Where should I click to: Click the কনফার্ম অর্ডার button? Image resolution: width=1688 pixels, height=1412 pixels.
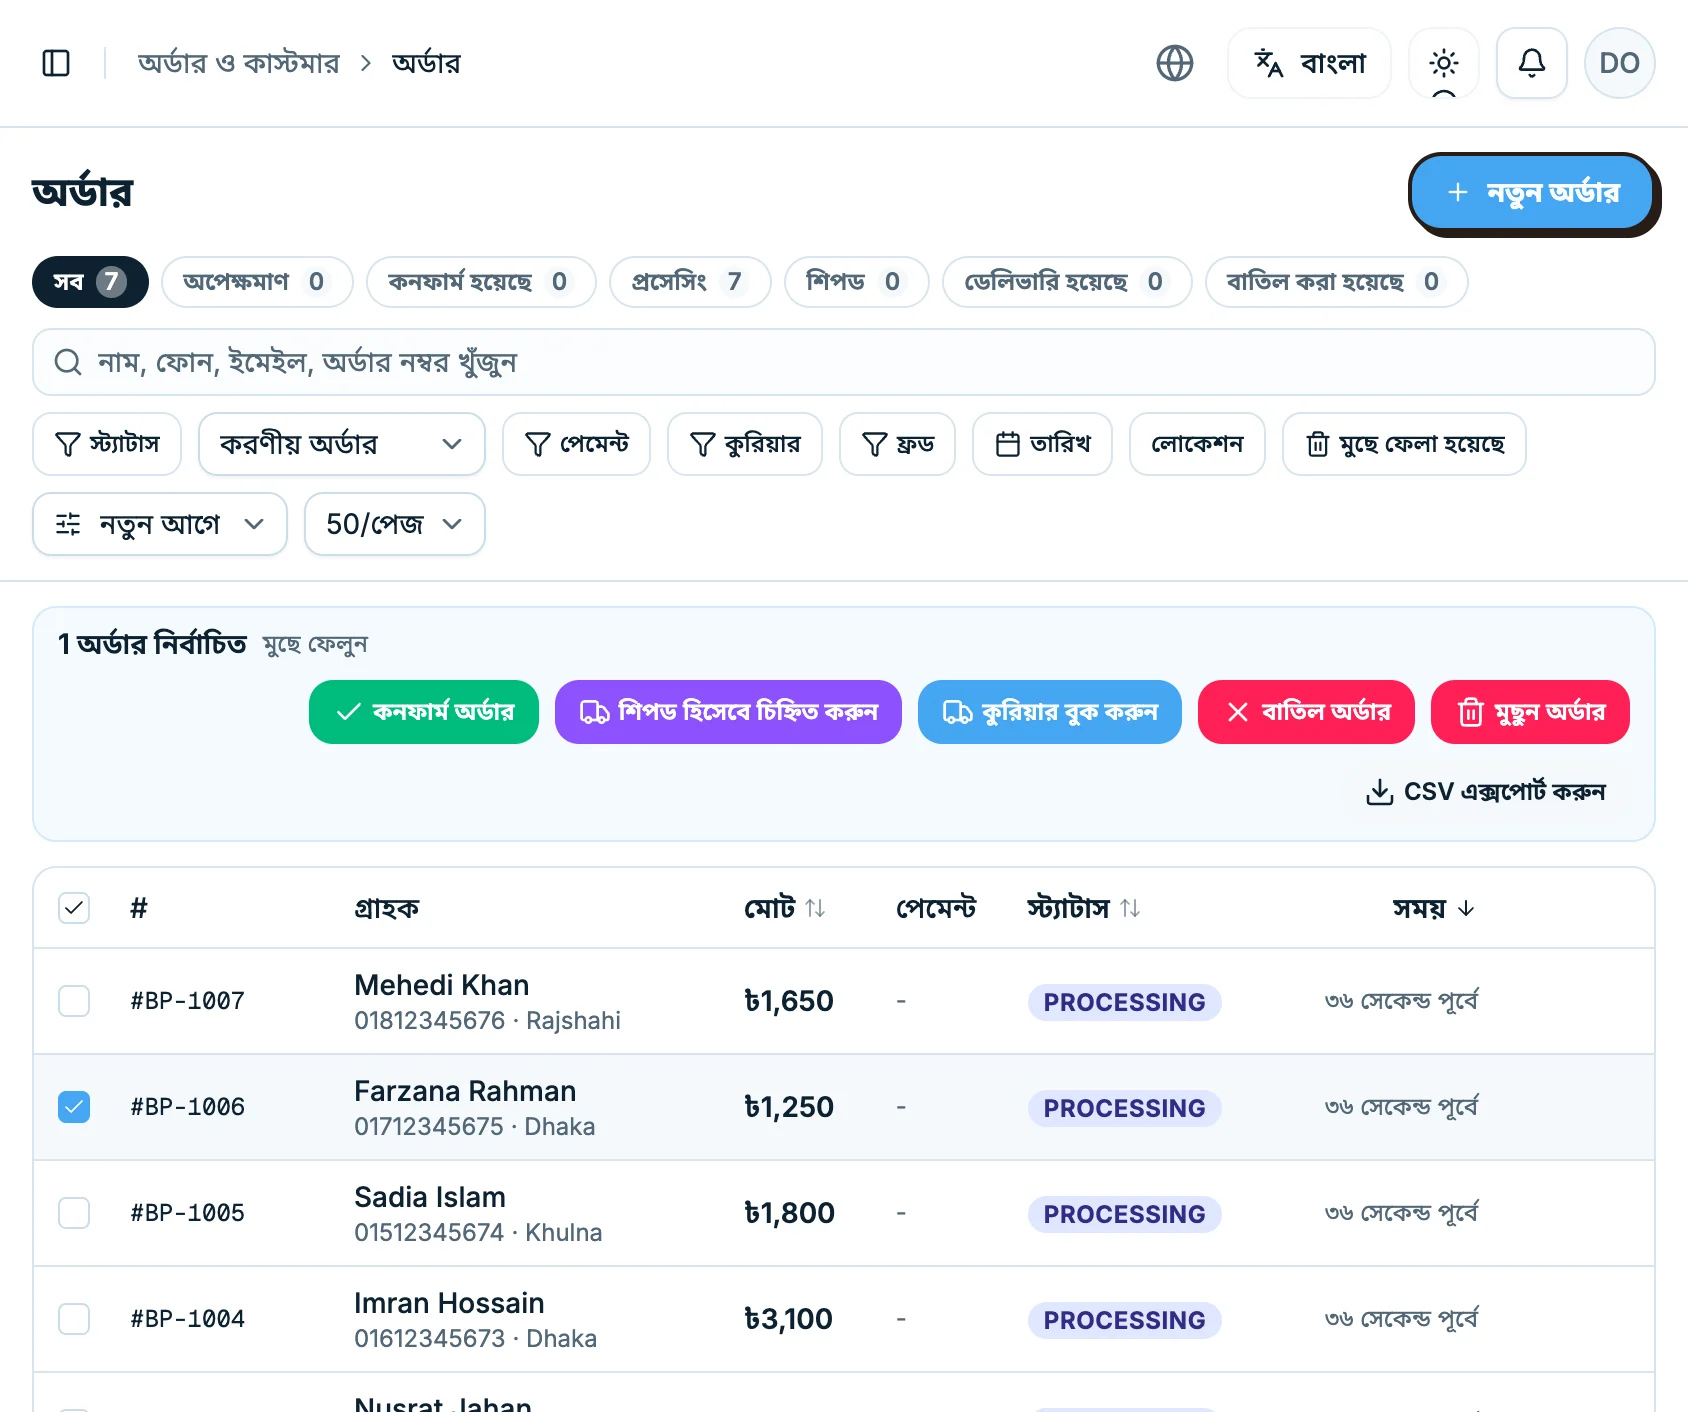click(424, 712)
